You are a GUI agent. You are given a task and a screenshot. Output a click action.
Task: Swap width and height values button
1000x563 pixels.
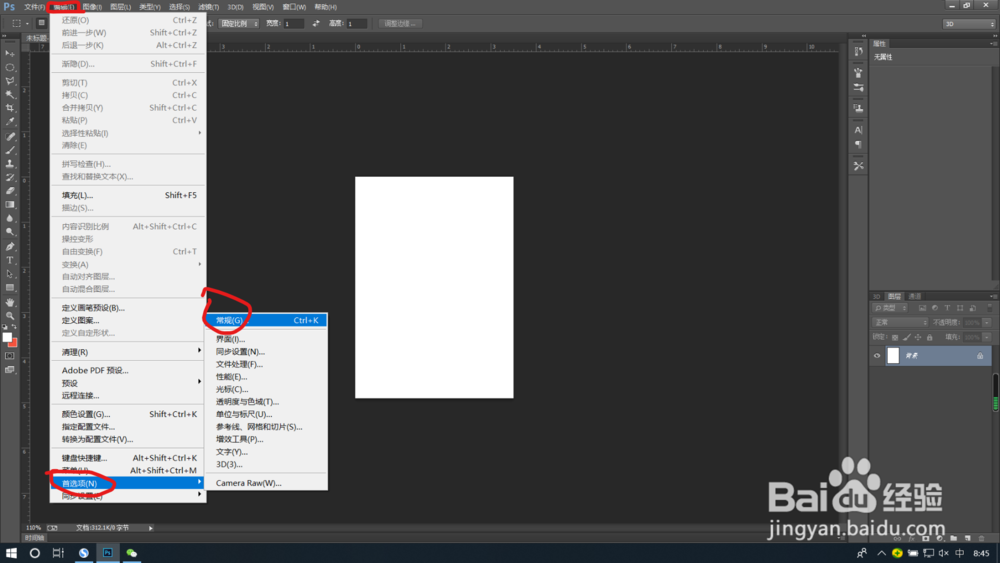coord(316,24)
